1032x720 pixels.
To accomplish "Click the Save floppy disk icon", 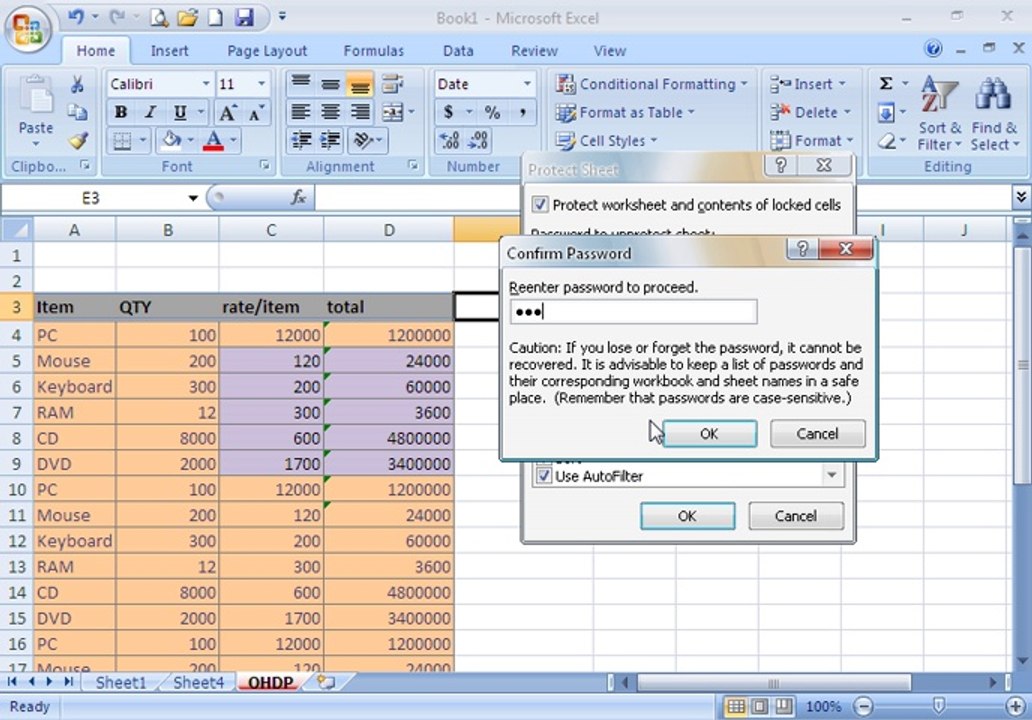I will (244, 16).
